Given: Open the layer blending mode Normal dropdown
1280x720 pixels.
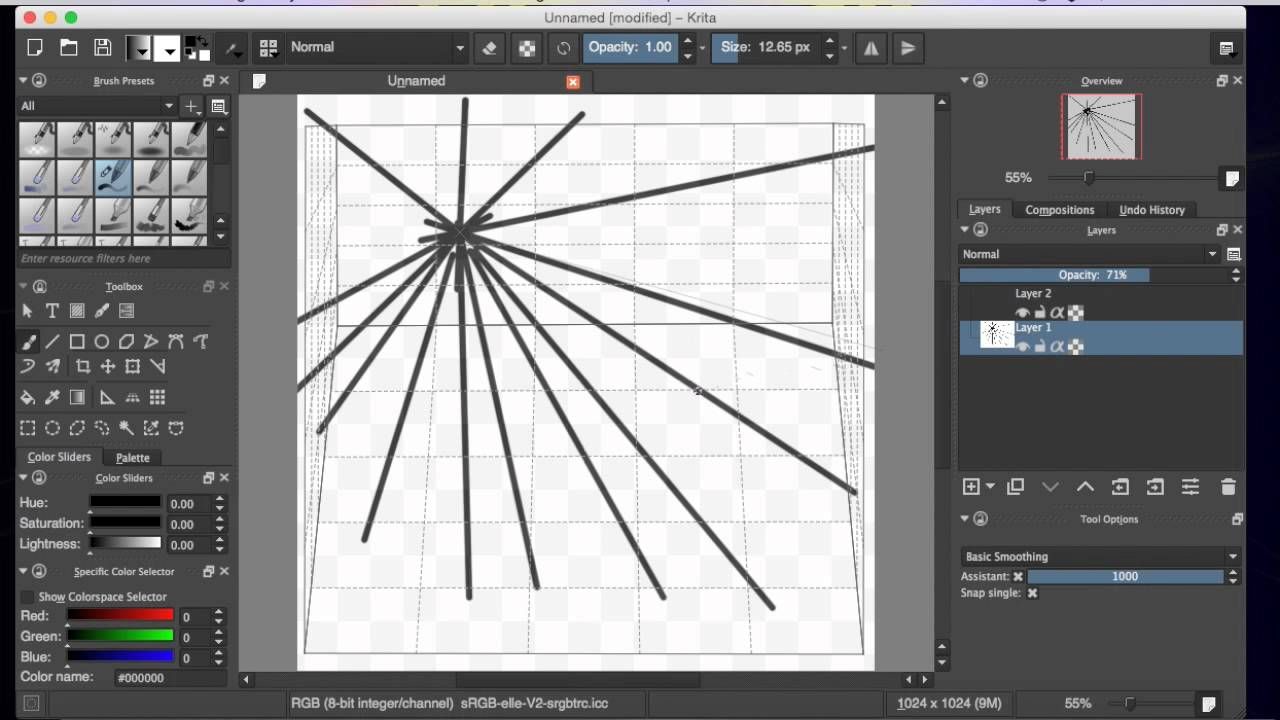Looking at the screenshot, I should (x=1090, y=254).
